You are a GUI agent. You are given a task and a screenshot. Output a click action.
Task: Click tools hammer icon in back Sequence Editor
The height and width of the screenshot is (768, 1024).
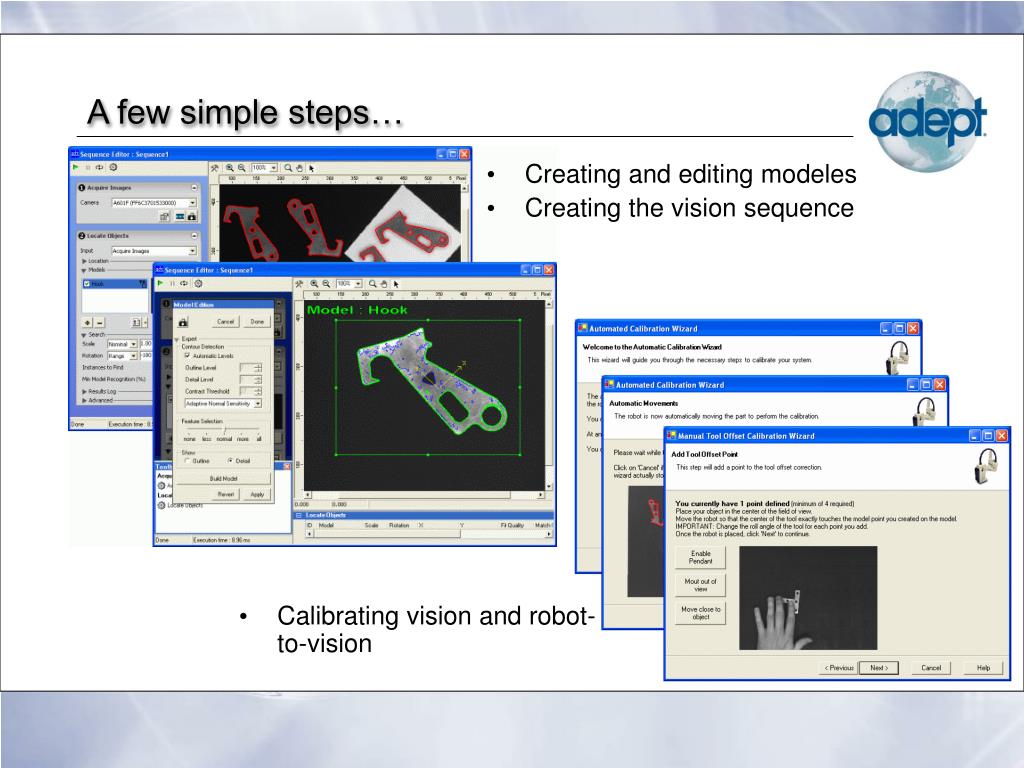pyautogui.click(x=214, y=168)
